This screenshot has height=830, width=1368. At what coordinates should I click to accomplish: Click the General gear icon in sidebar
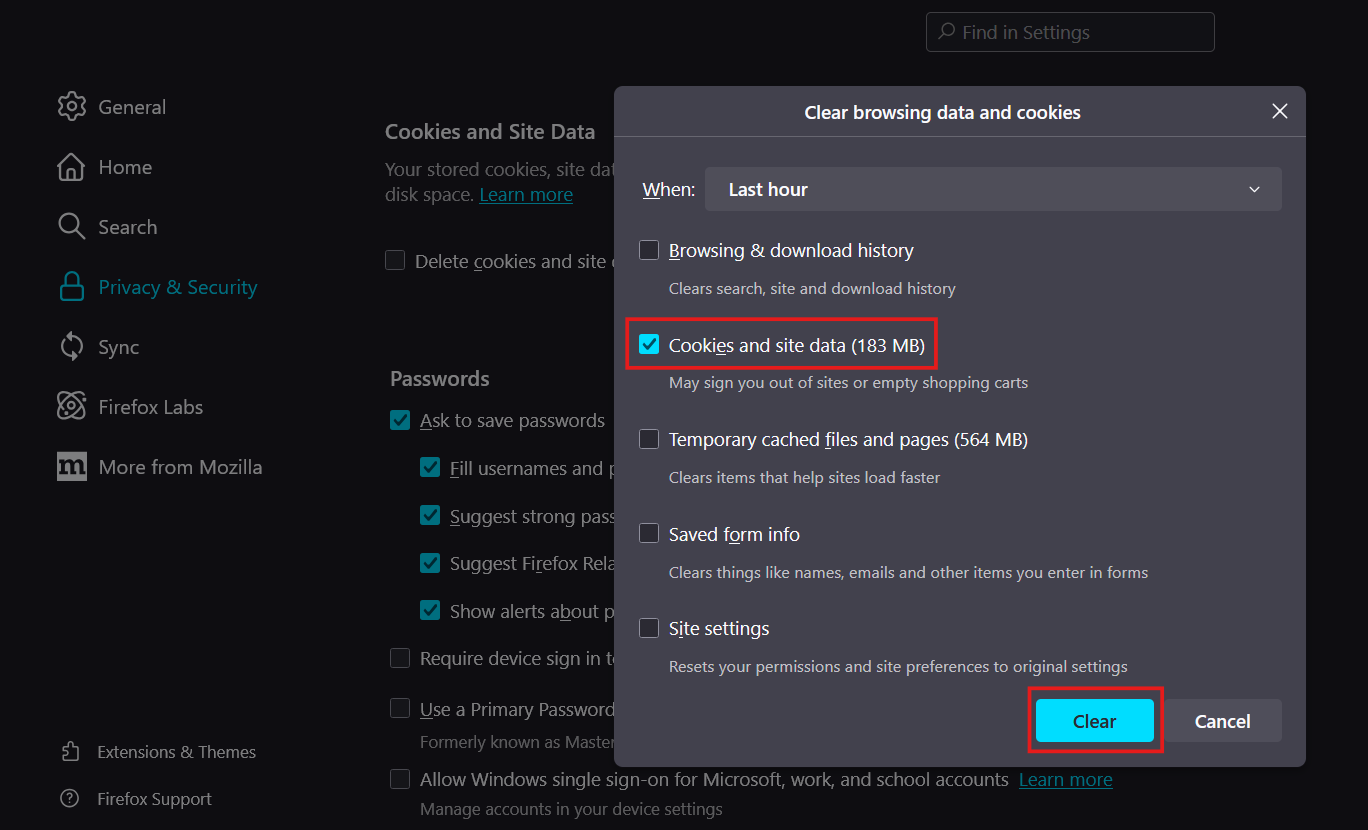tap(71, 107)
